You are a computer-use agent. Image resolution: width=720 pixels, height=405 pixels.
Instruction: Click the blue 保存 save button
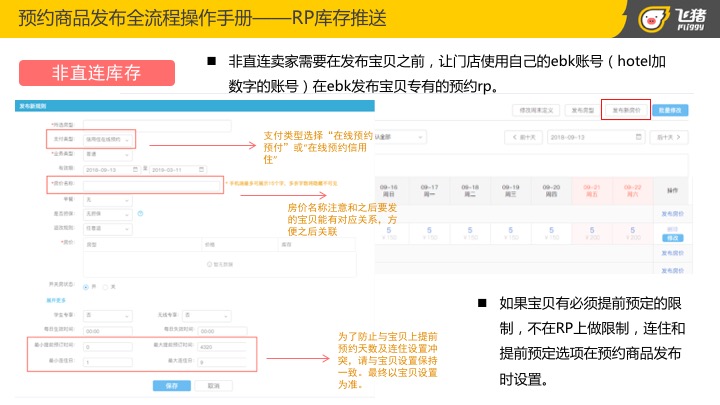click(172, 386)
